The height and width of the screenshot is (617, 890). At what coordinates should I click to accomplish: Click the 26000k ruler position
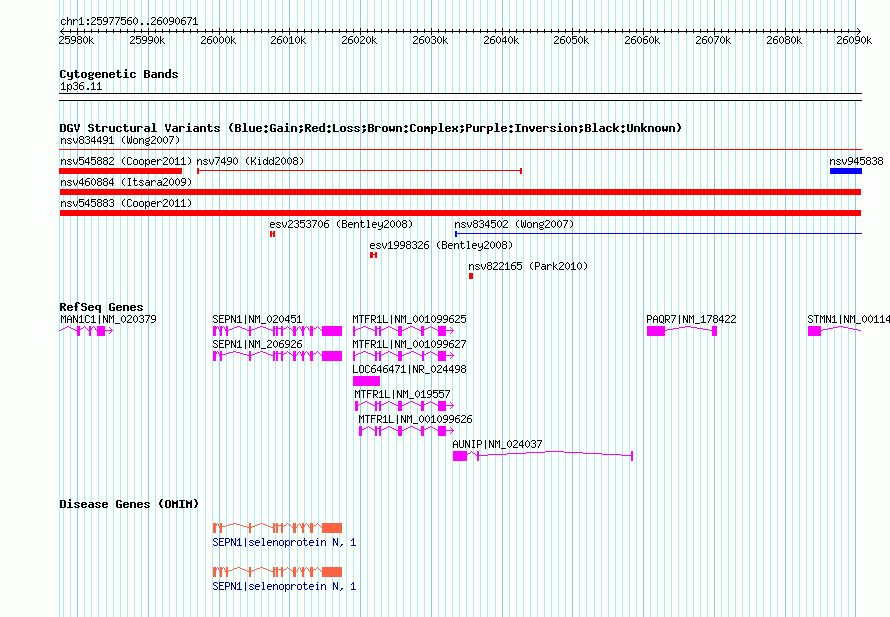click(x=218, y=40)
